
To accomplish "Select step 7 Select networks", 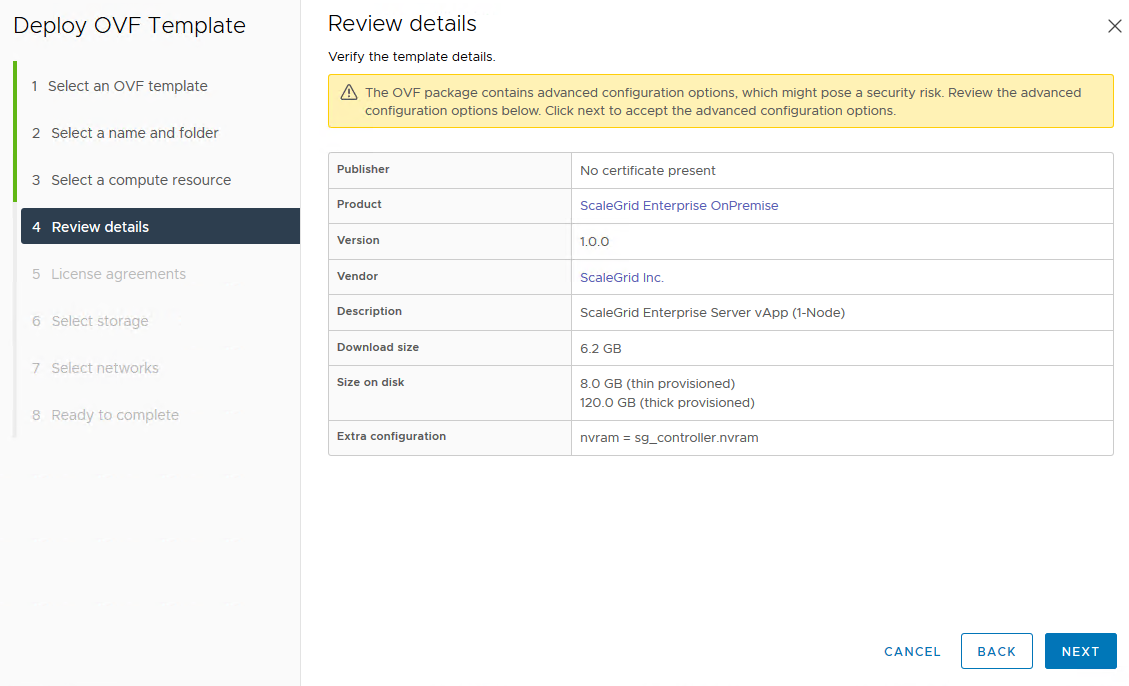I will tap(95, 368).
